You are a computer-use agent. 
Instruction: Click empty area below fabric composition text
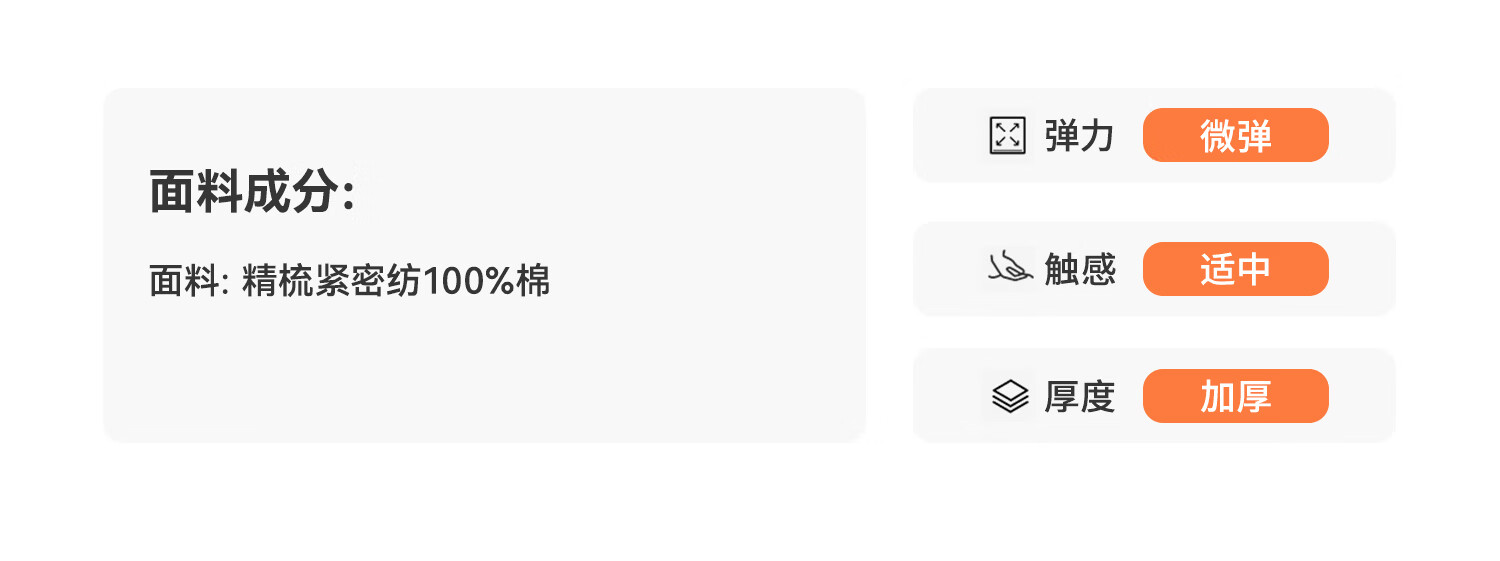(480, 375)
